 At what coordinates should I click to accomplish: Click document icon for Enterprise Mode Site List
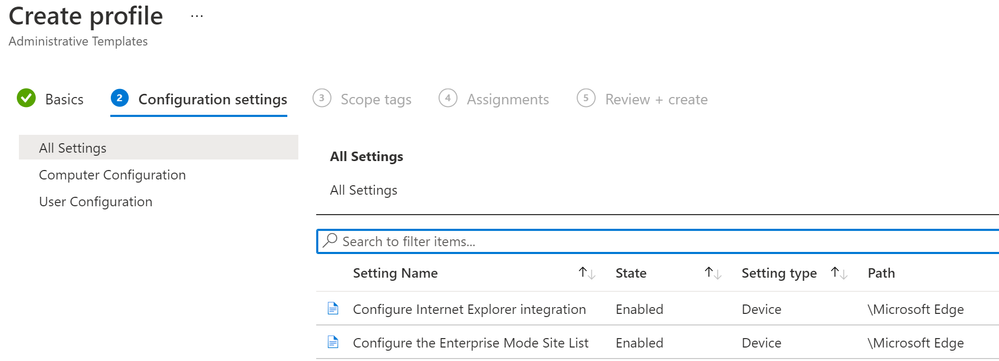pyautogui.click(x=333, y=343)
